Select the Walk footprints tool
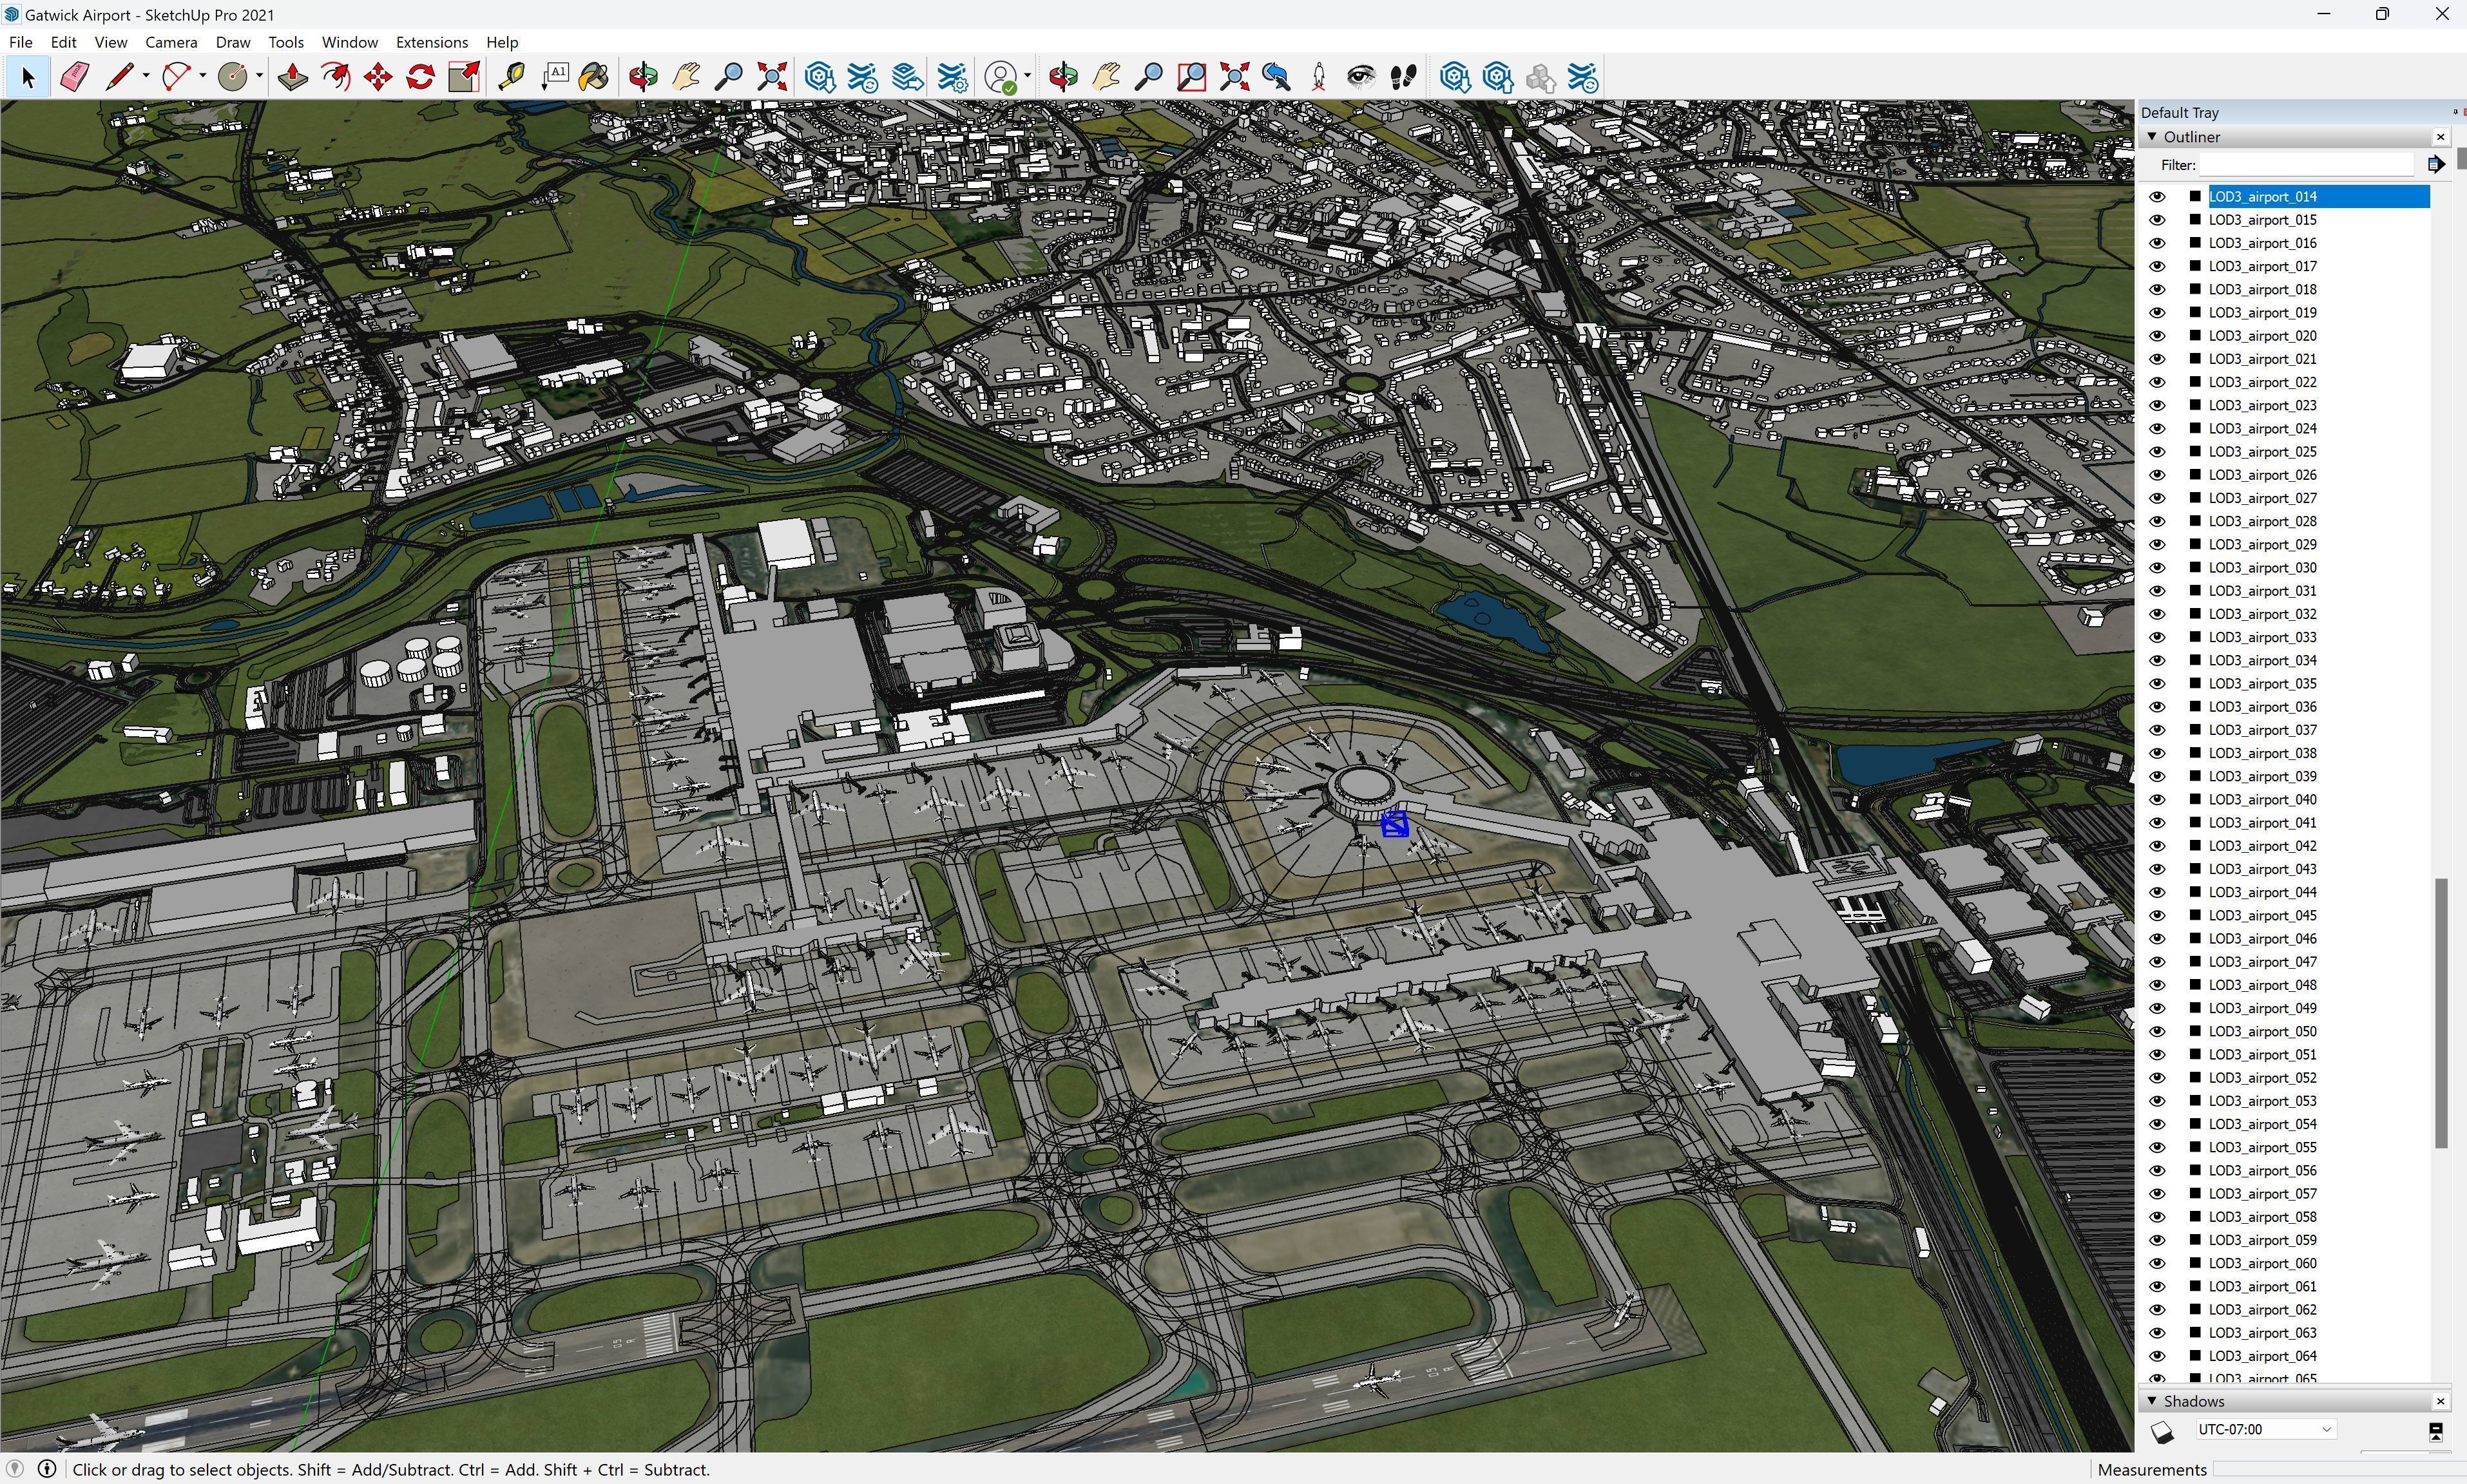 click(1403, 77)
